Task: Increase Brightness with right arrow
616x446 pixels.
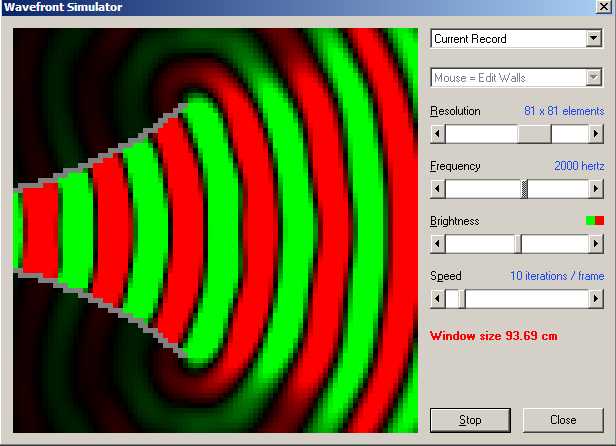Action: [596, 244]
